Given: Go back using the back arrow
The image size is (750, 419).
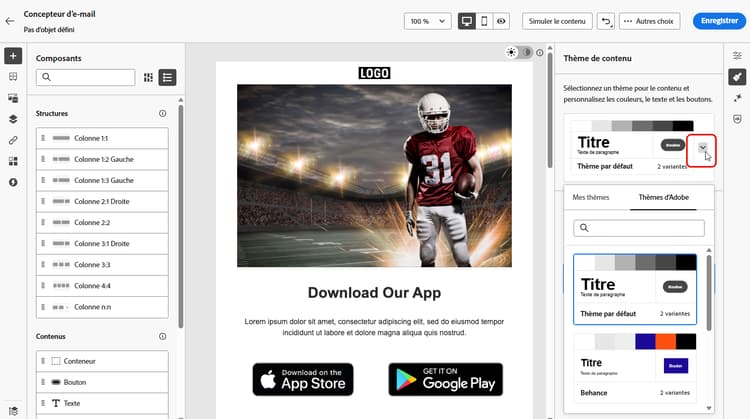Looking at the screenshot, I should pyautogui.click(x=10, y=21).
